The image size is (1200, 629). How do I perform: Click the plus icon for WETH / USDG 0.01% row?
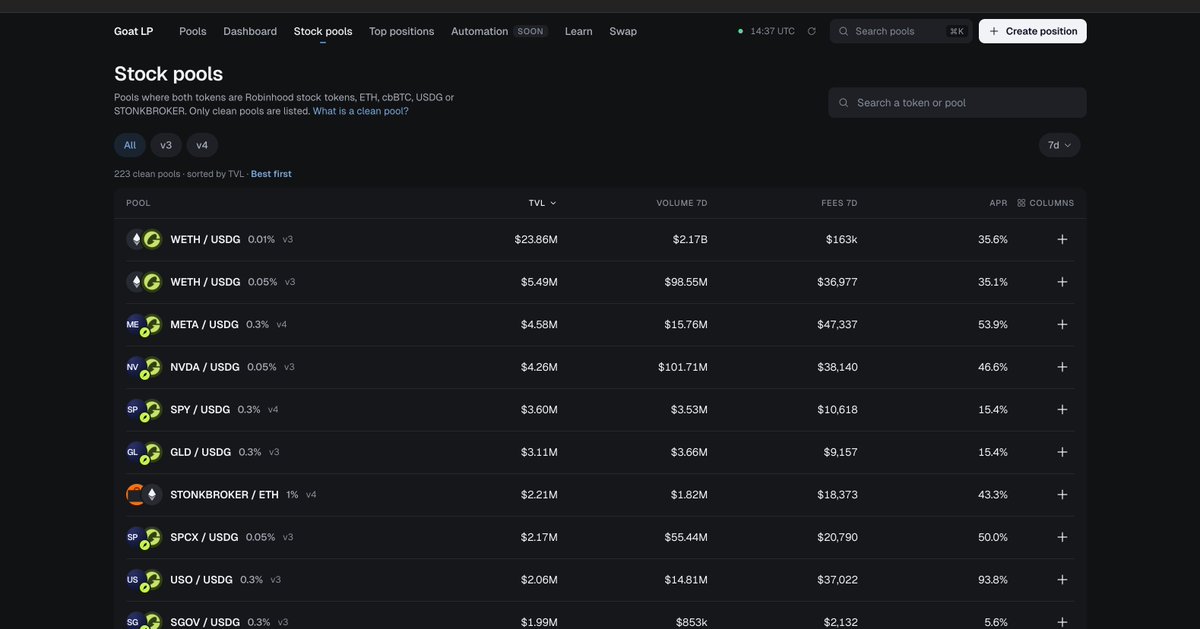coord(1062,240)
